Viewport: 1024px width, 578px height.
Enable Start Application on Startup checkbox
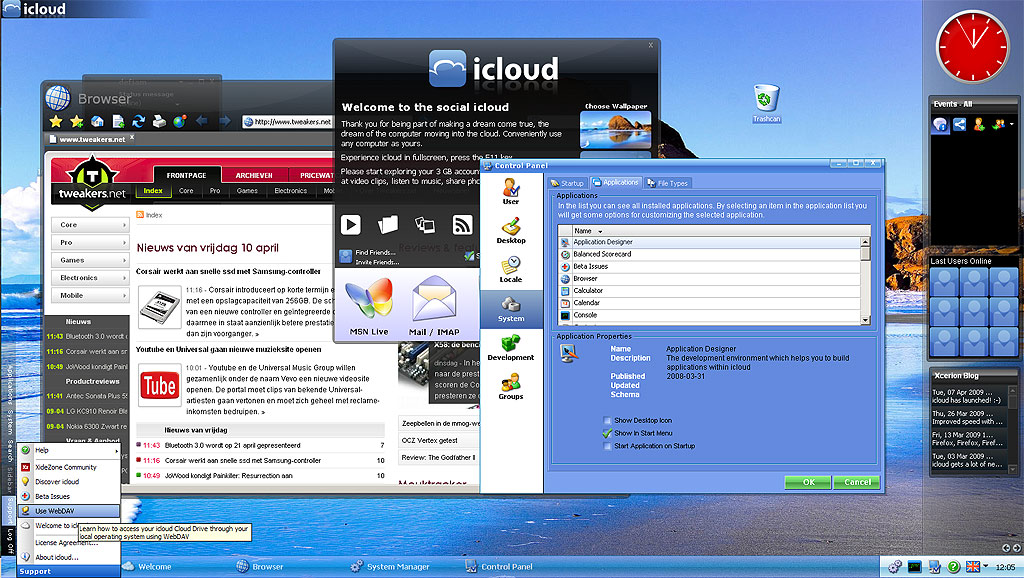click(x=607, y=446)
